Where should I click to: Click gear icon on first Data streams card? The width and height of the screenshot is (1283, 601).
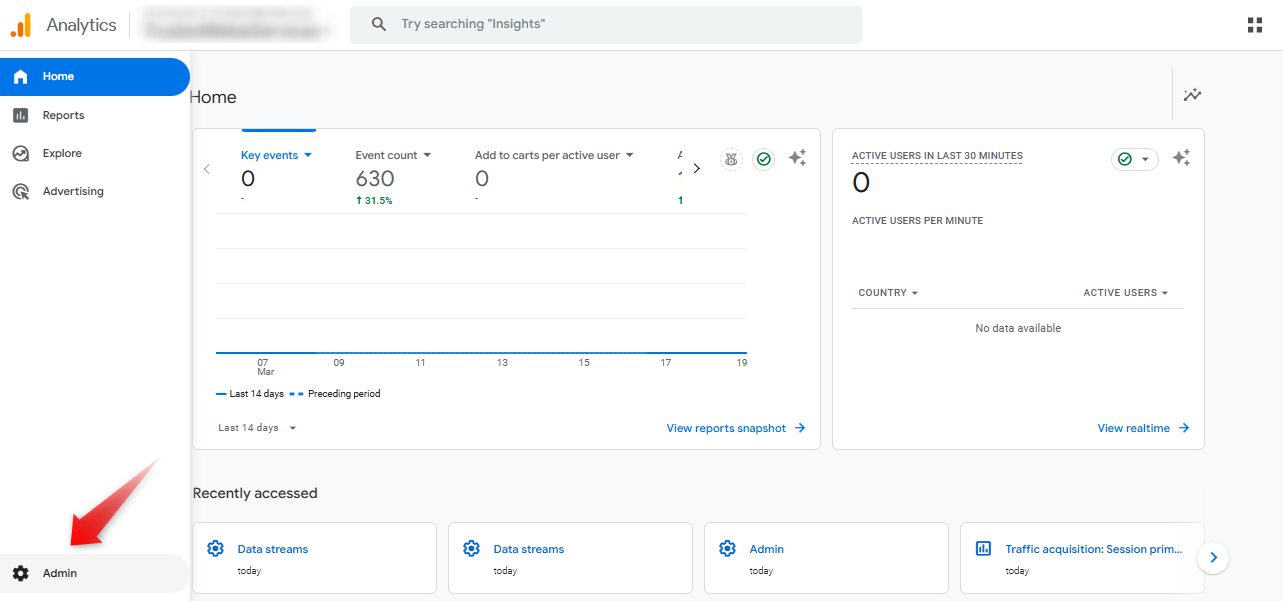point(215,549)
